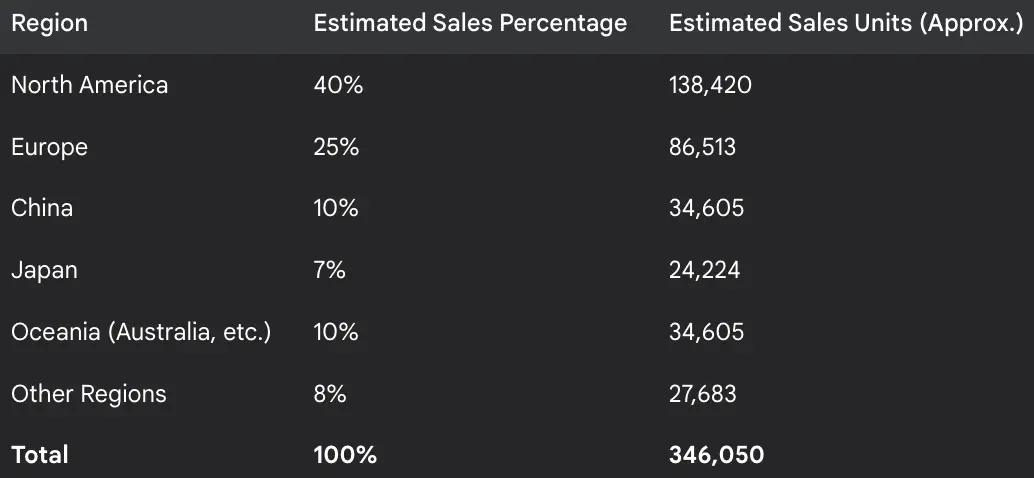Select Oceania's 10% percentage cell

coord(336,332)
